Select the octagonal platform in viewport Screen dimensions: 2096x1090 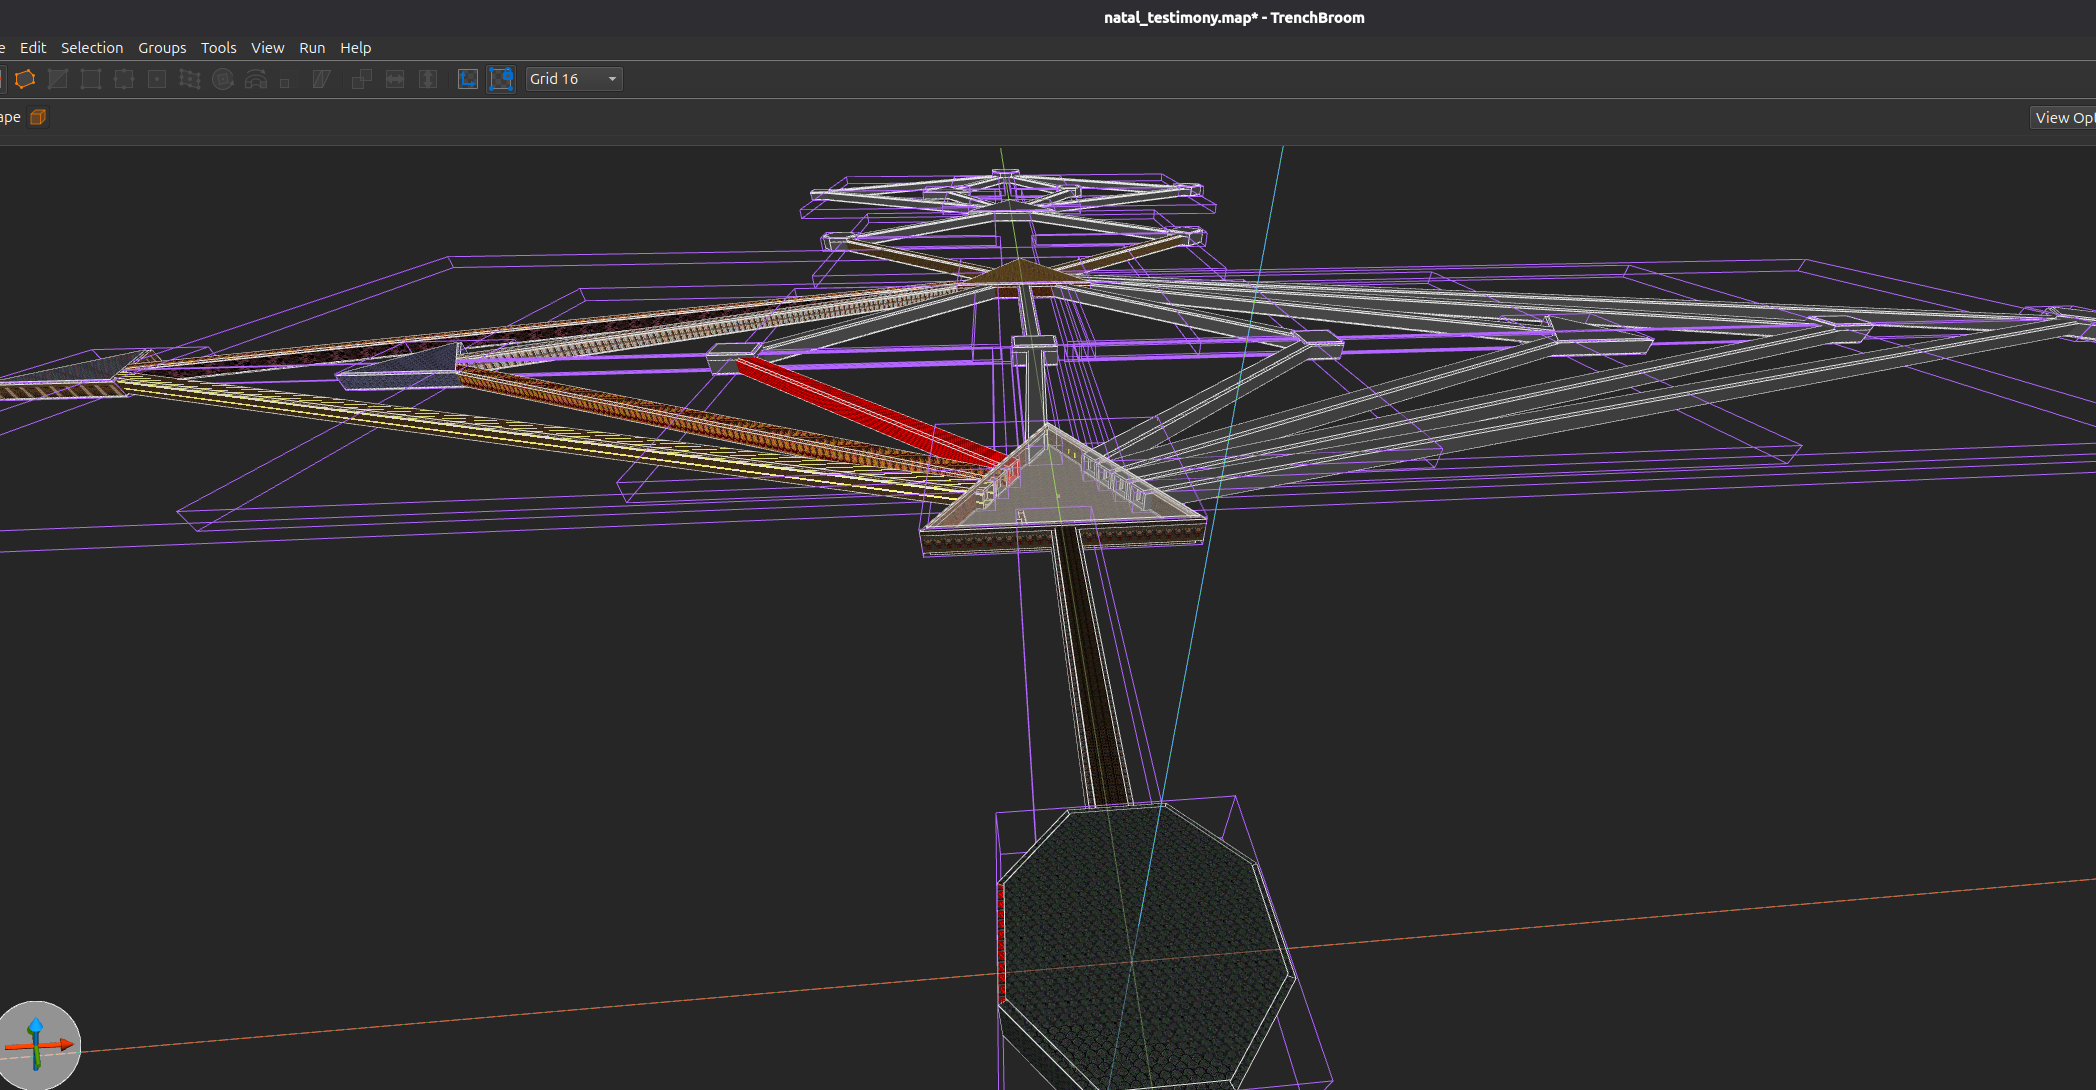click(x=1147, y=945)
